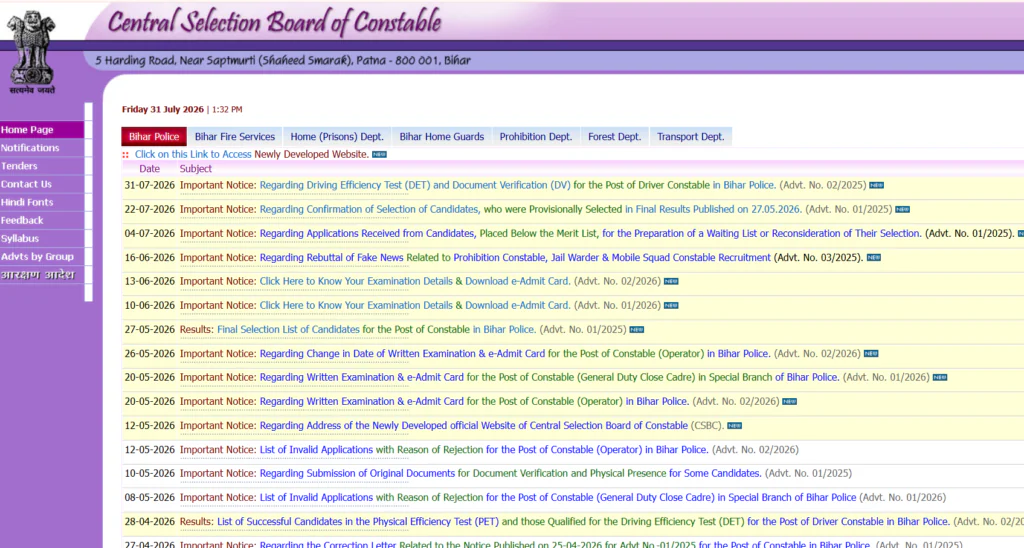Click NEW badge on 26-05-2026 notice

pyautogui.click(x=871, y=354)
